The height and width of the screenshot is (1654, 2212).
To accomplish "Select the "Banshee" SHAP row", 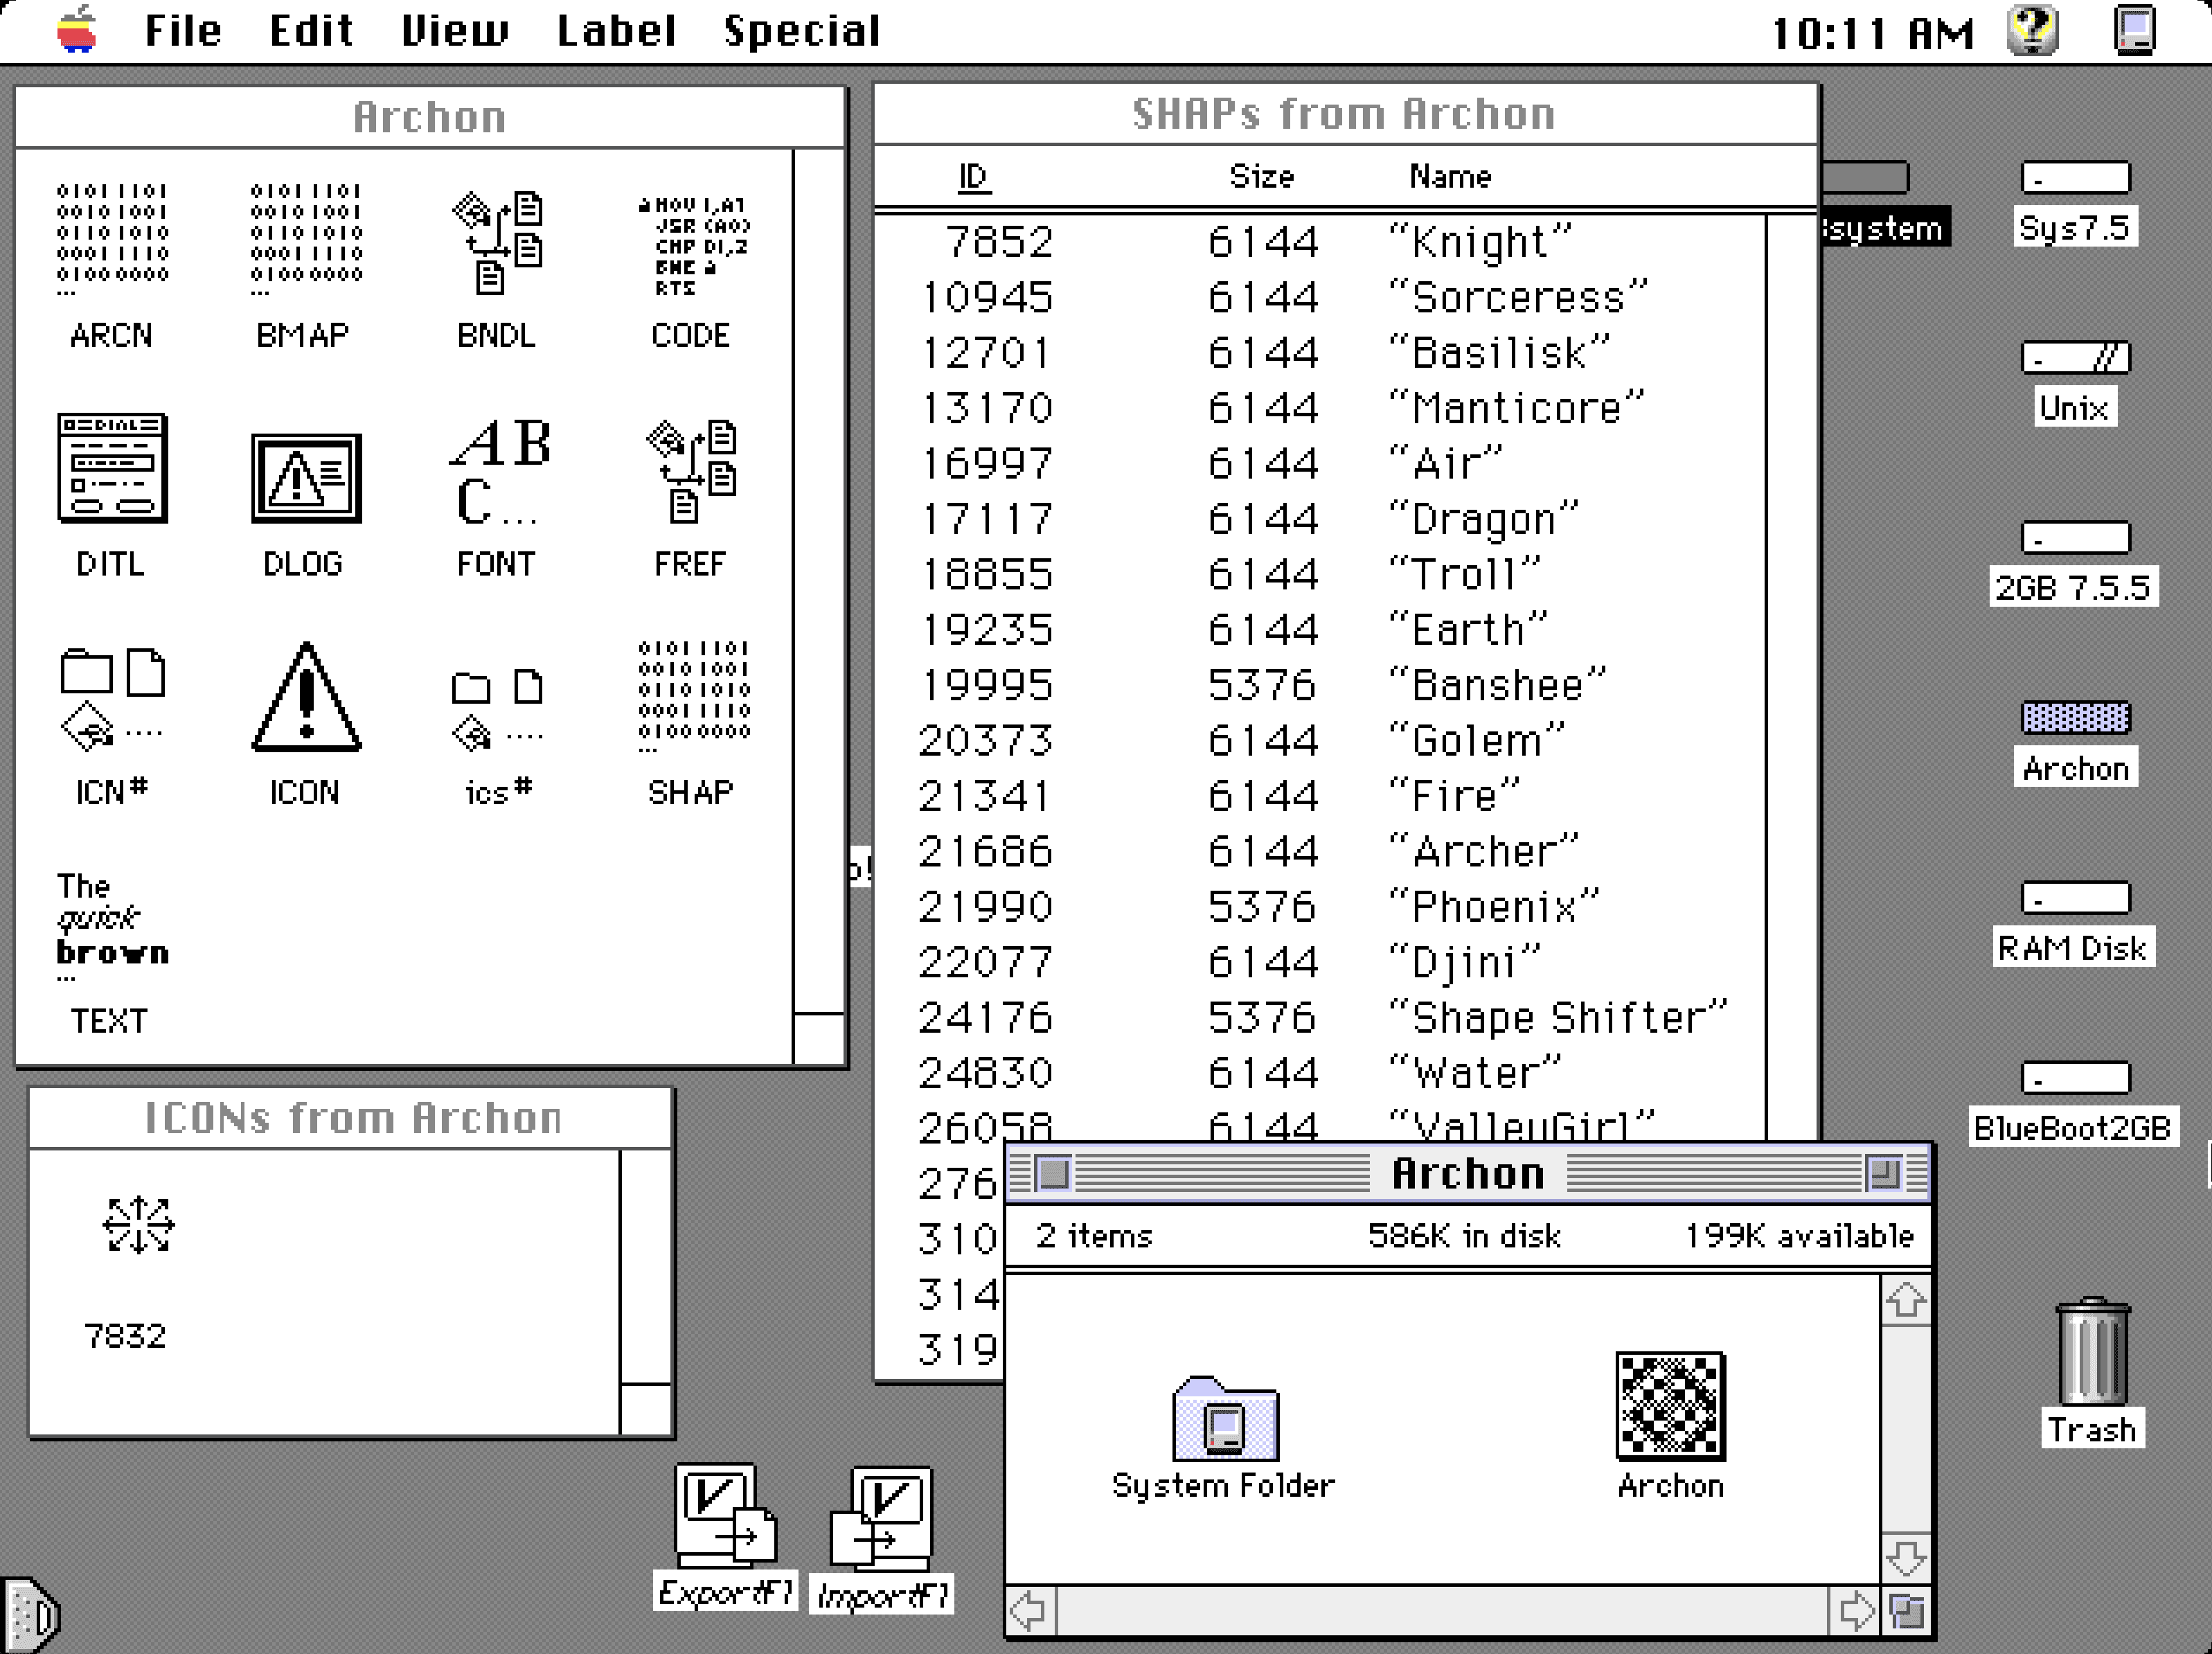I will [x=1320, y=685].
